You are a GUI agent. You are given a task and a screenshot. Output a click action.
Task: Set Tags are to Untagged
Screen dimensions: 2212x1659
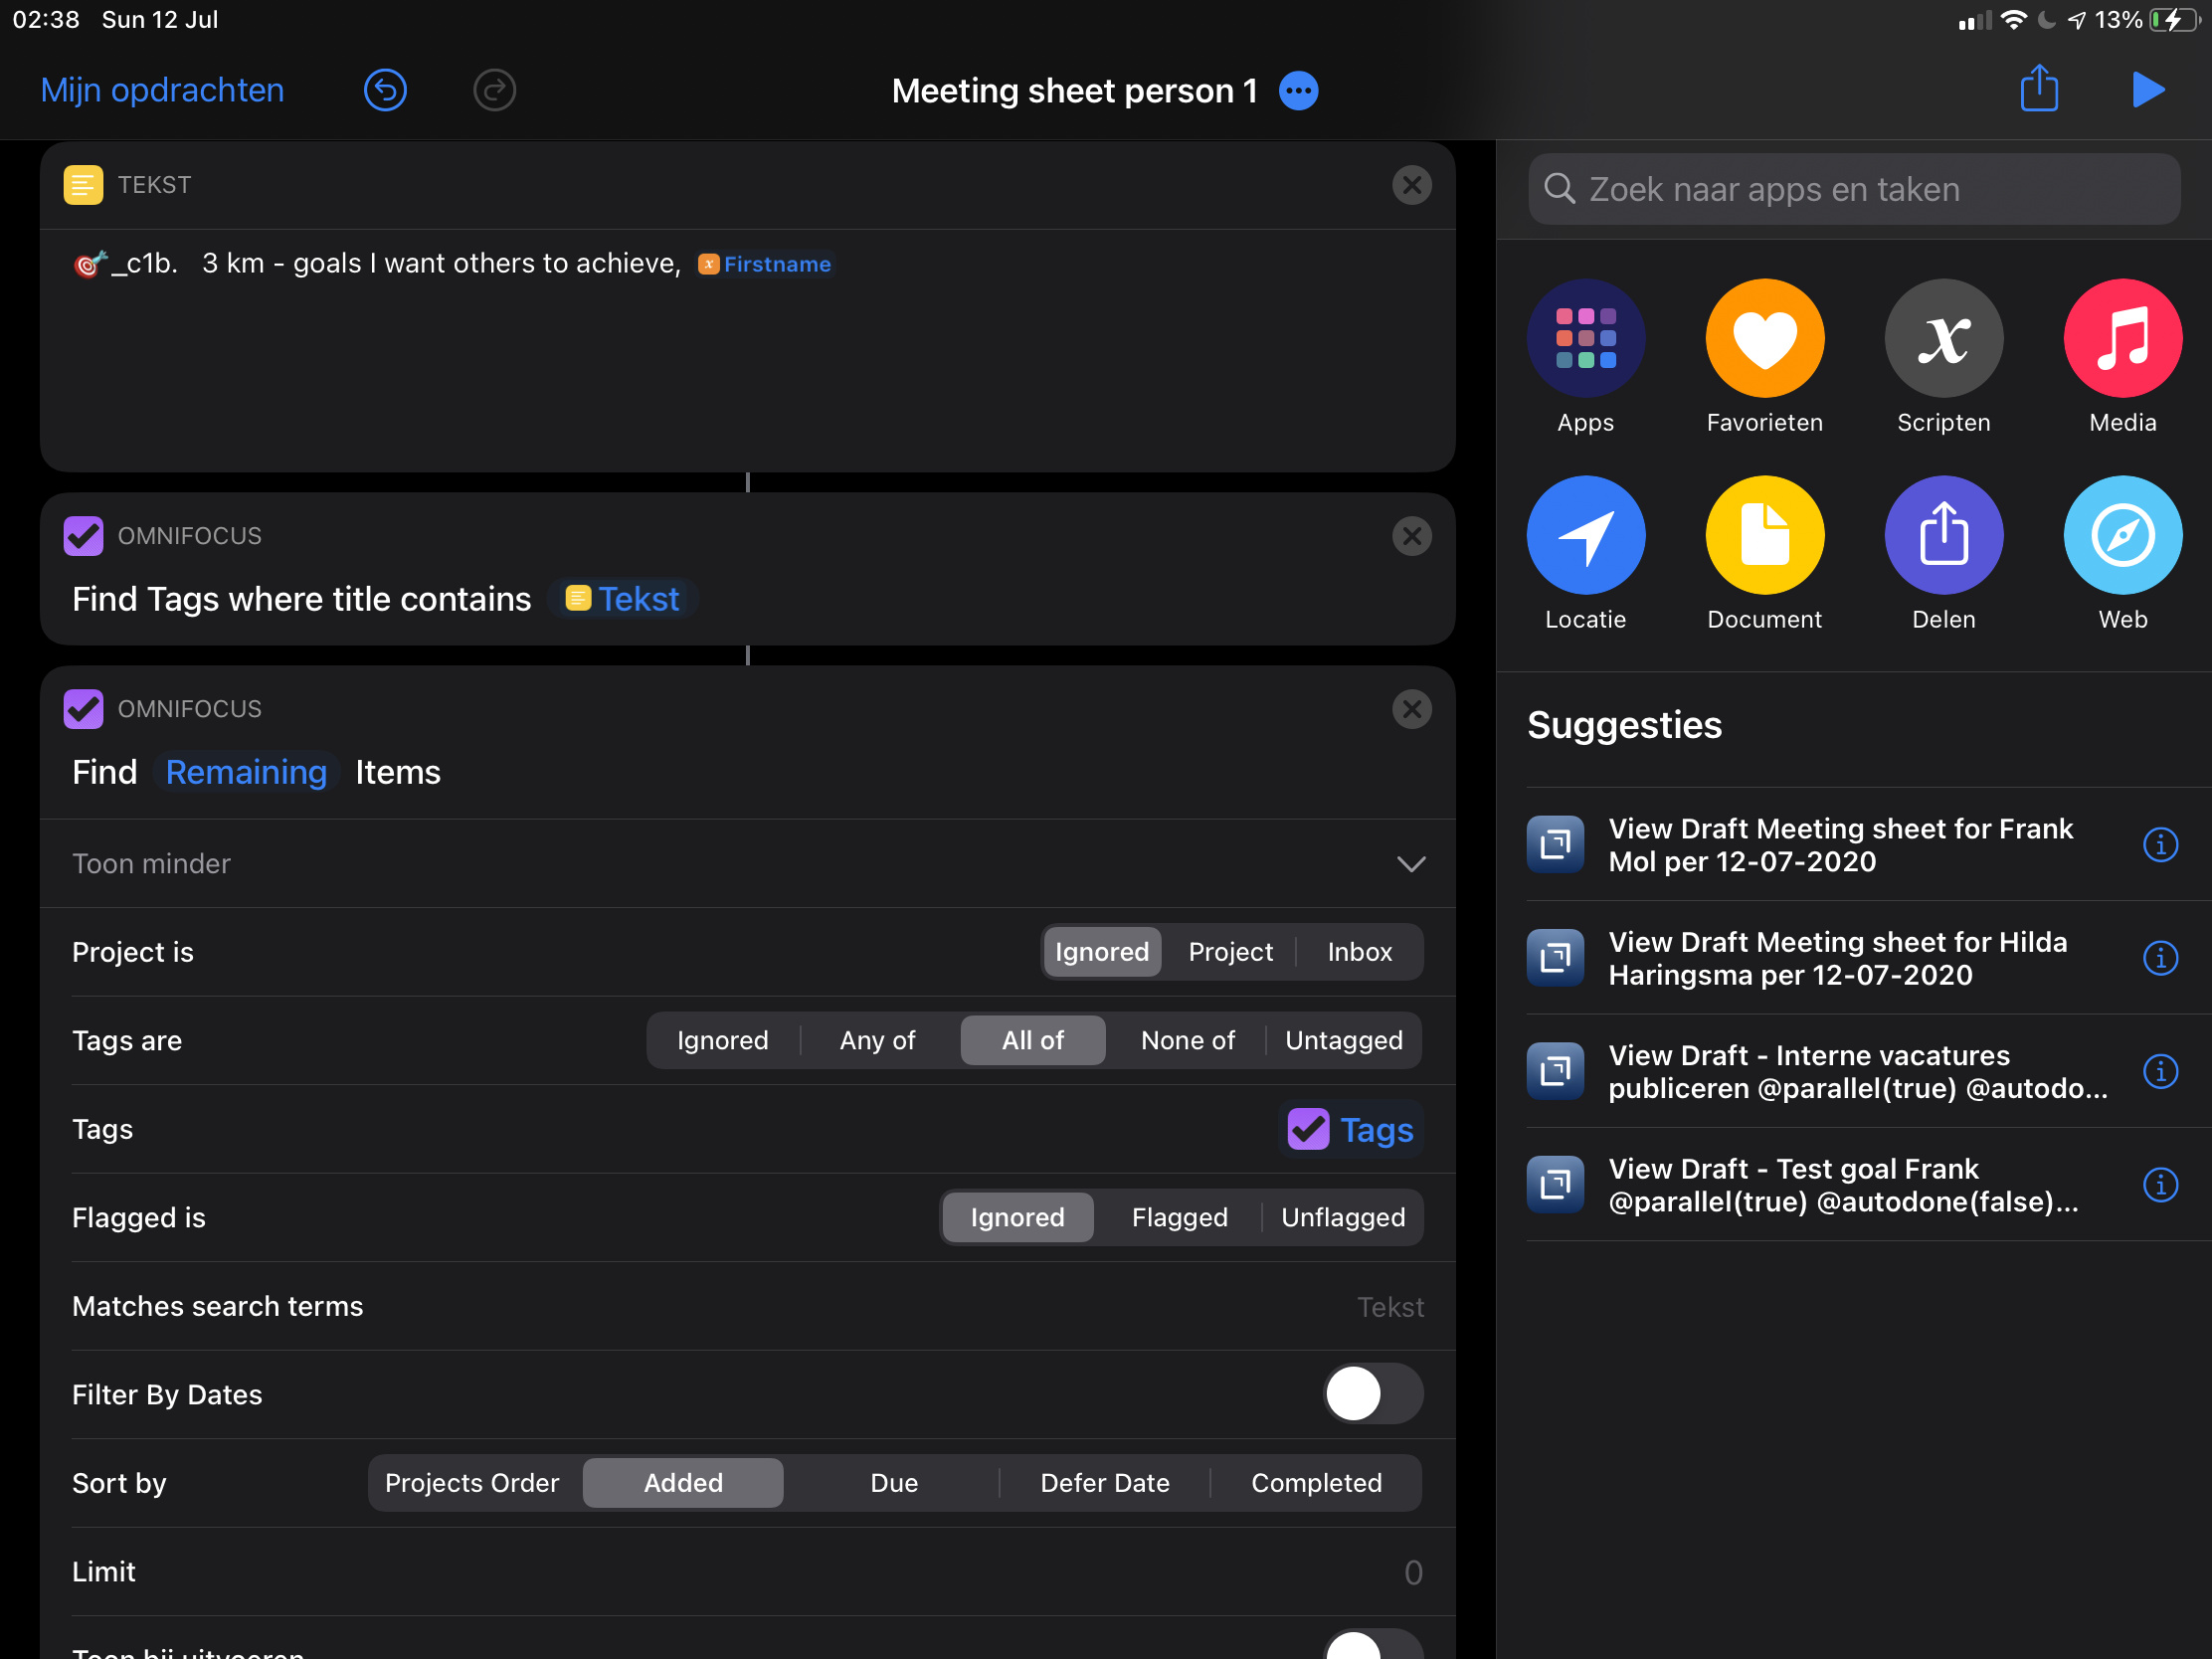pos(1343,1041)
